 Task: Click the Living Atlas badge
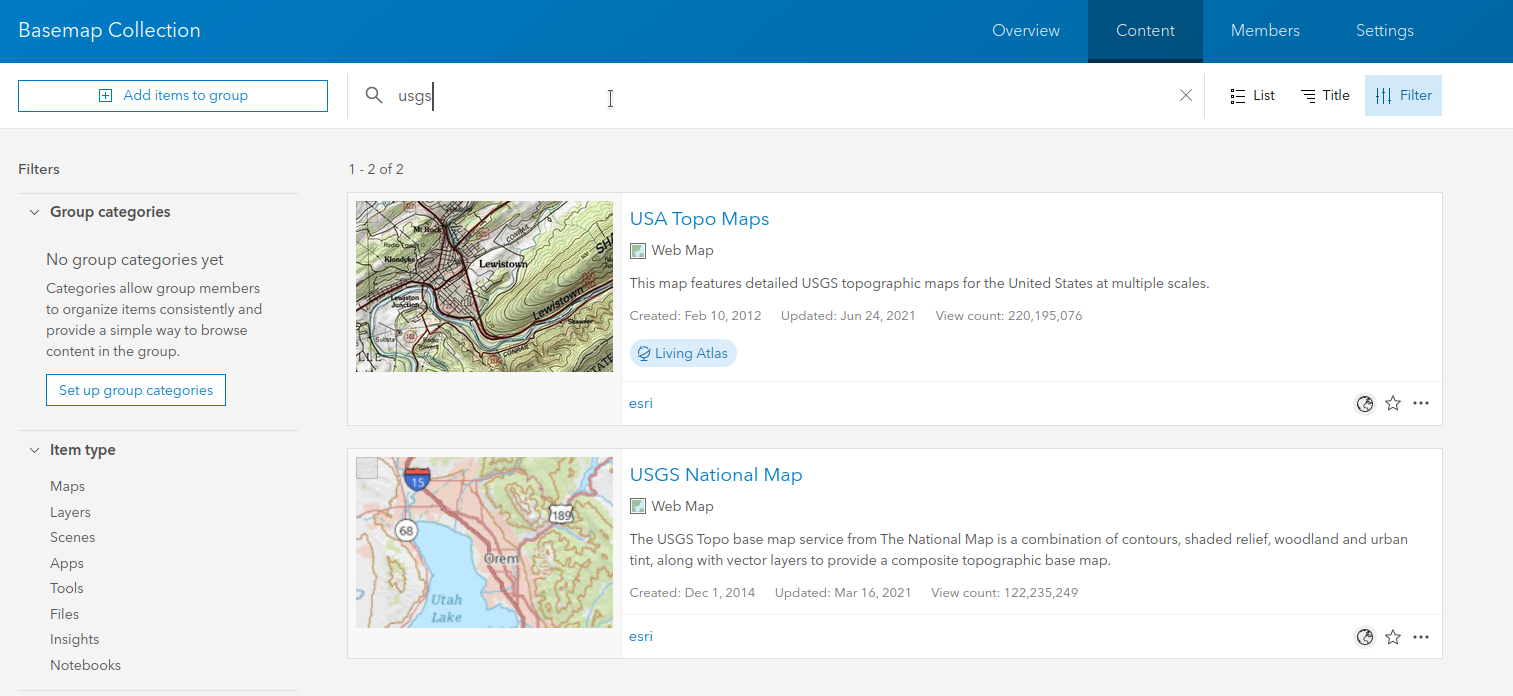(683, 353)
